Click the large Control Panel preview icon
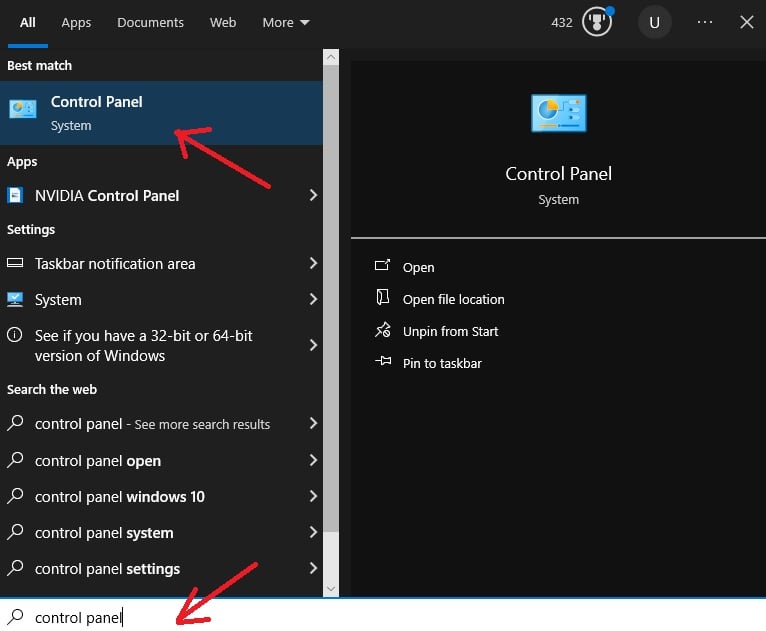The height and width of the screenshot is (631, 766). click(x=558, y=114)
